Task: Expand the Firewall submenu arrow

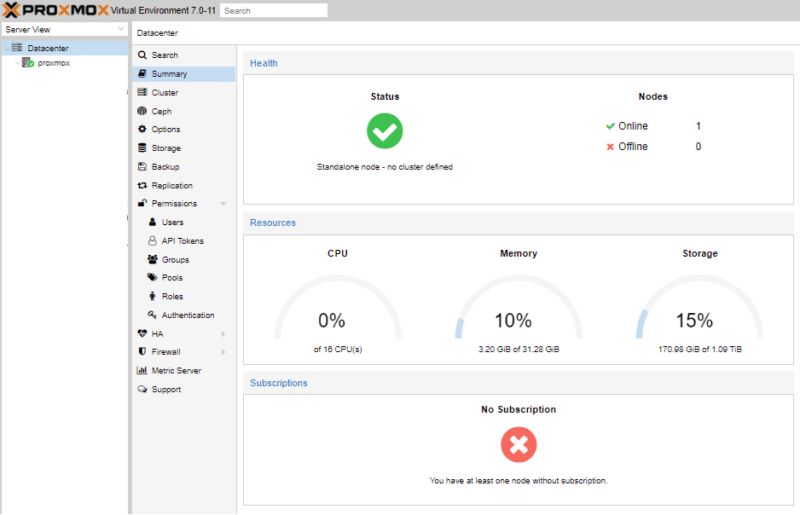Action: [x=223, y=352]
